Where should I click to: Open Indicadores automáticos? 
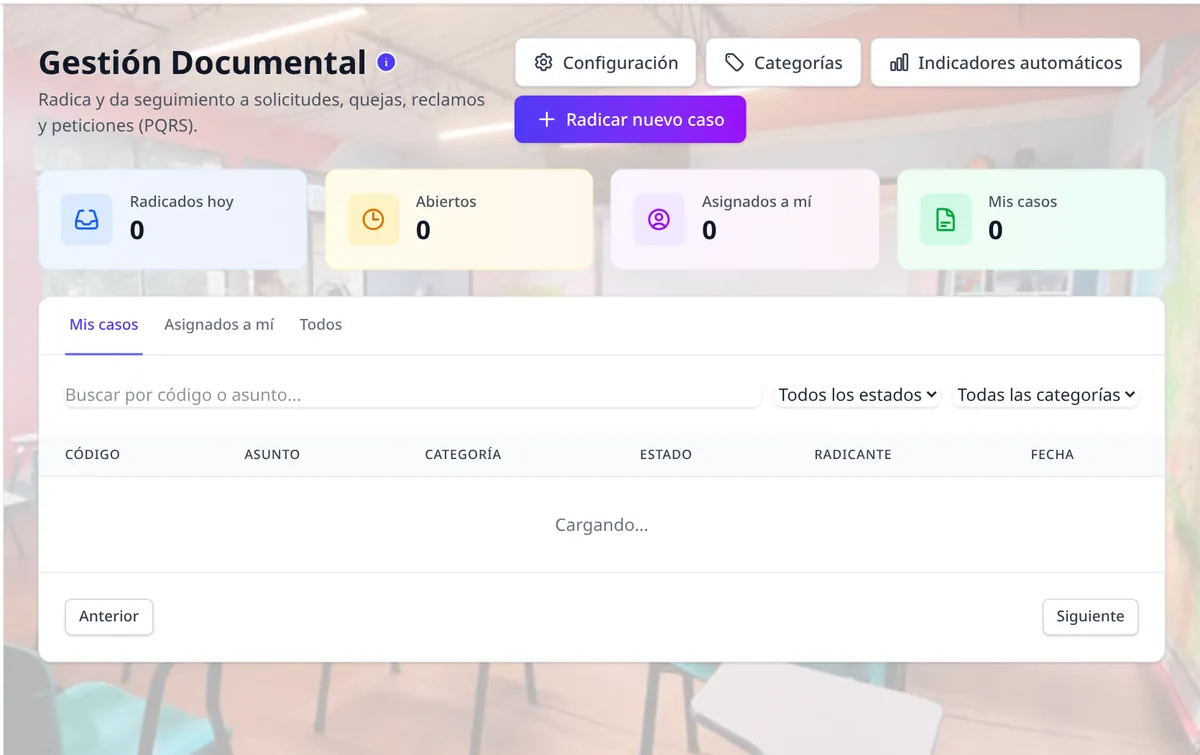point(1005,63)
